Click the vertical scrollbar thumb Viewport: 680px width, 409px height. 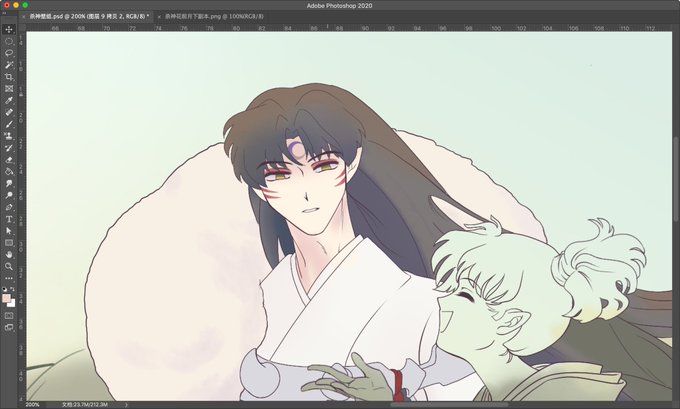pyautogui.click(x=676, y=177)
